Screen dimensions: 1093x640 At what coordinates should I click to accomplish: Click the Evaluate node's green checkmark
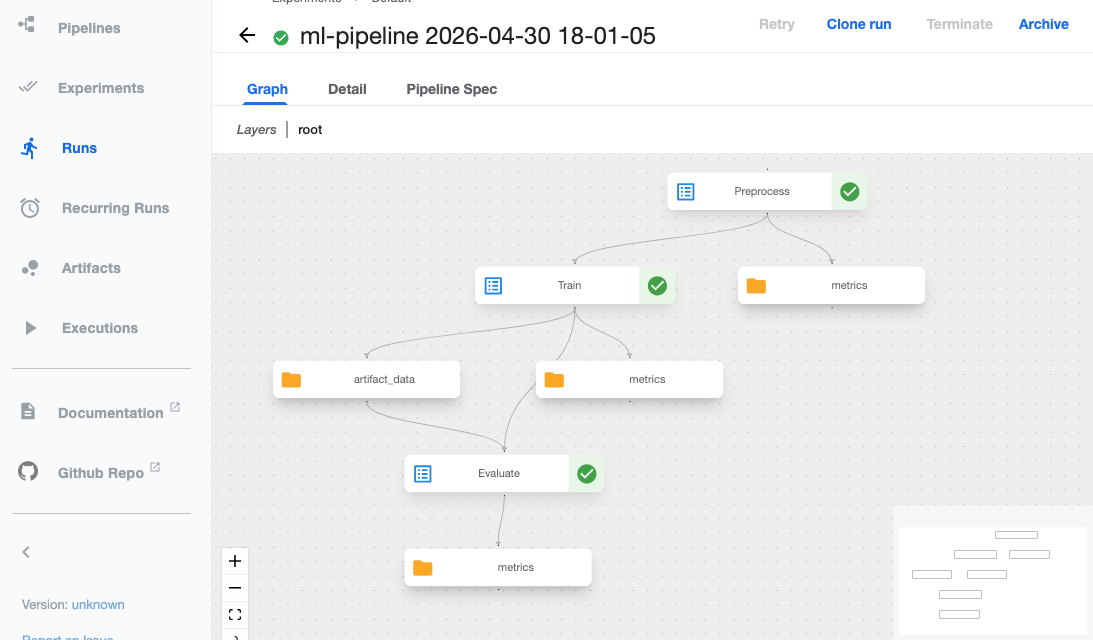pos(586,474)
